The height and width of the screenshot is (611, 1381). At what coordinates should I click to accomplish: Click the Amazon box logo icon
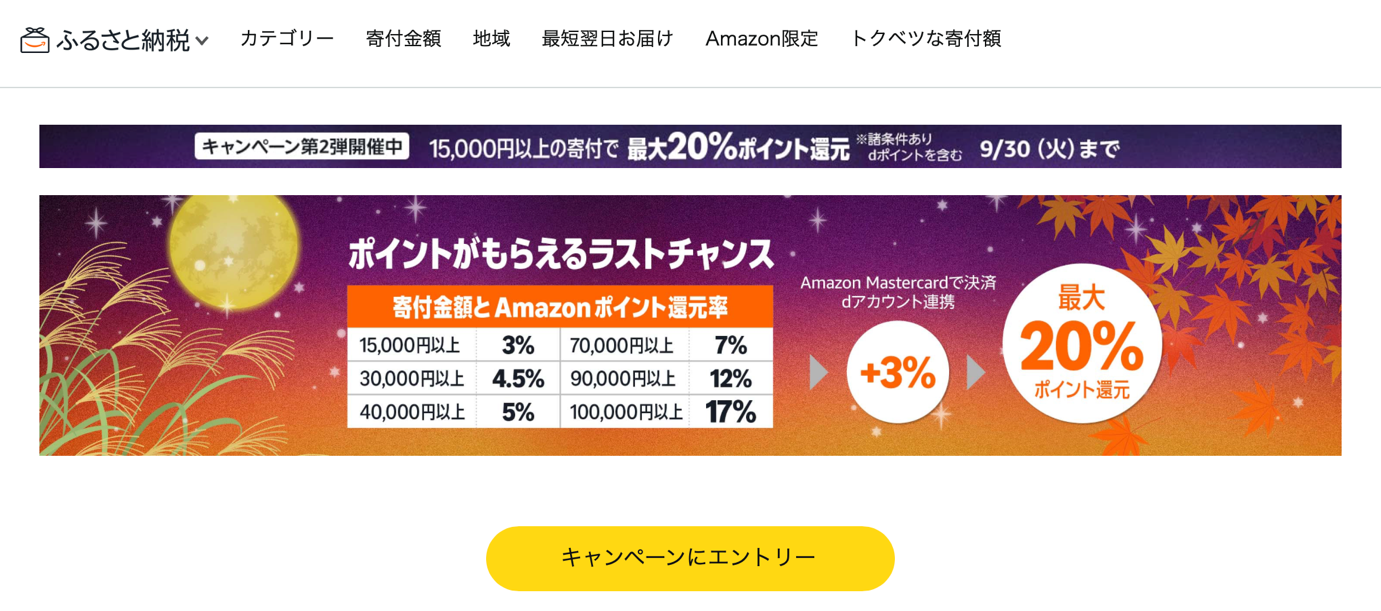coord(34,40)
